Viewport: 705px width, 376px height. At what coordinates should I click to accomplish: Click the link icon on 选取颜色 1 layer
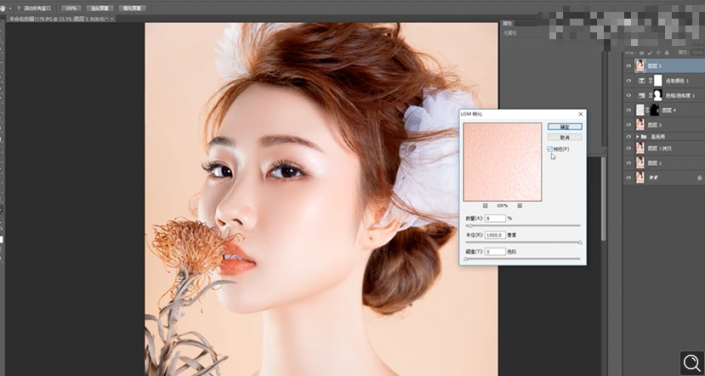pyautogui.click(x=650, y=81)
